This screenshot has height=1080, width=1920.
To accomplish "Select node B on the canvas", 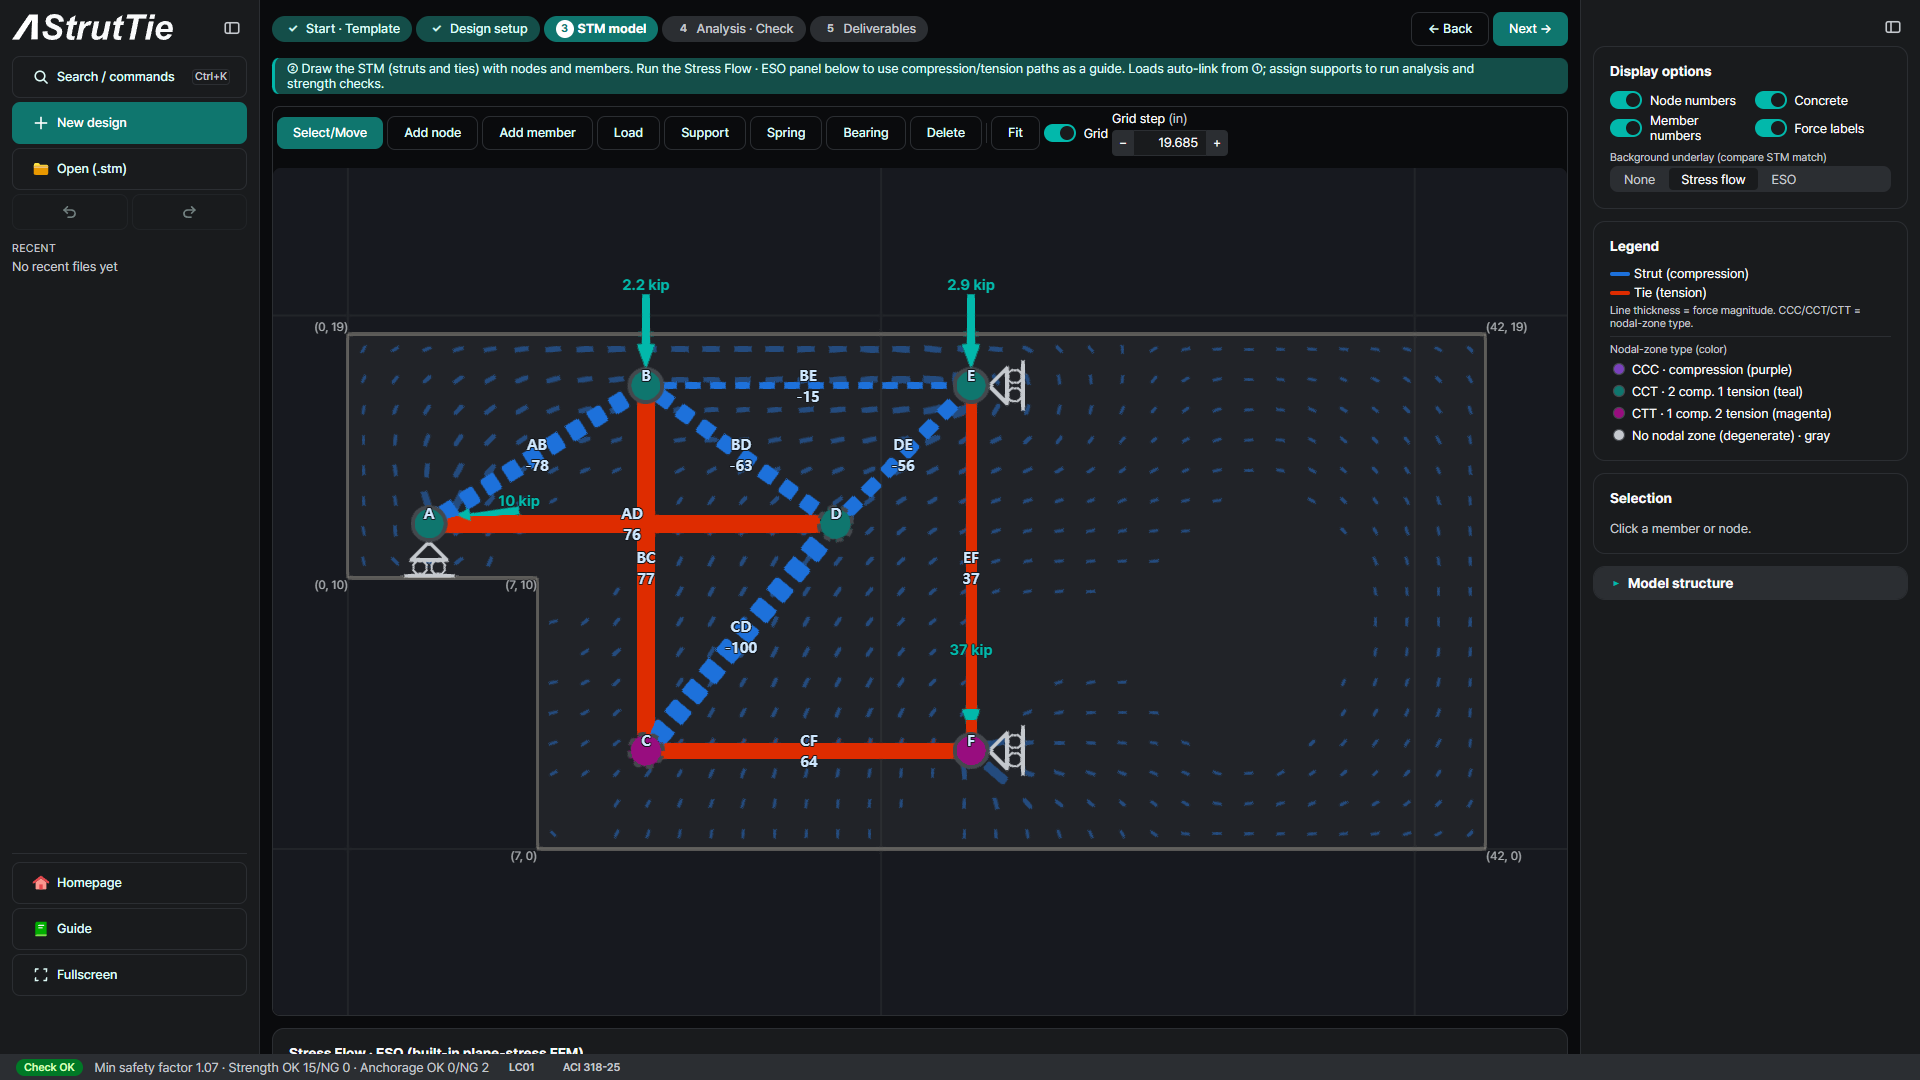I will (646, 384).
